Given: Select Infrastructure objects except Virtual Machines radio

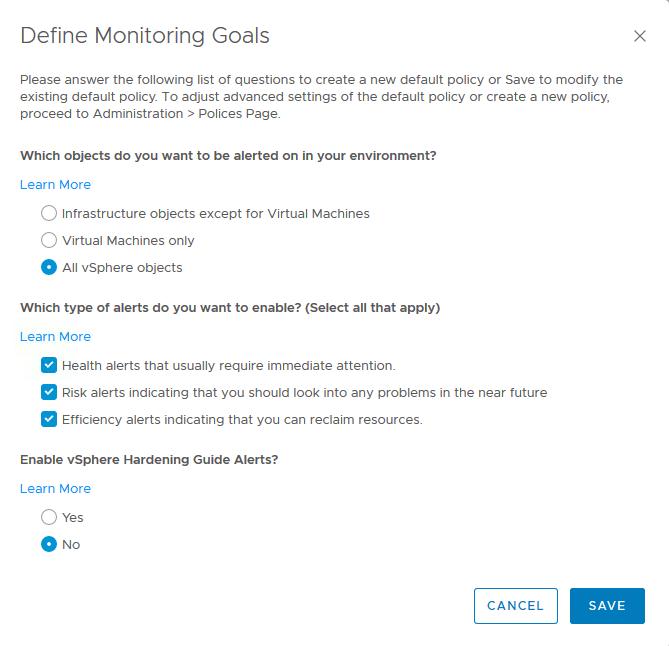Looking at the screenshot, I should click(49, 213).
